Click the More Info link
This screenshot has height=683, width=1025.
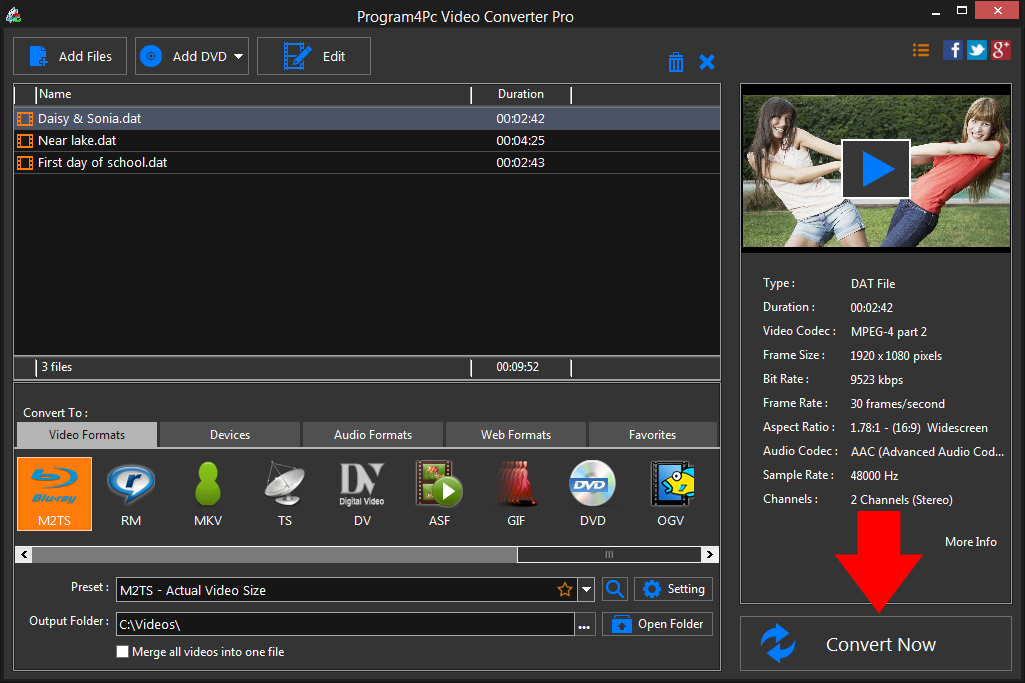tap(970, 542)
